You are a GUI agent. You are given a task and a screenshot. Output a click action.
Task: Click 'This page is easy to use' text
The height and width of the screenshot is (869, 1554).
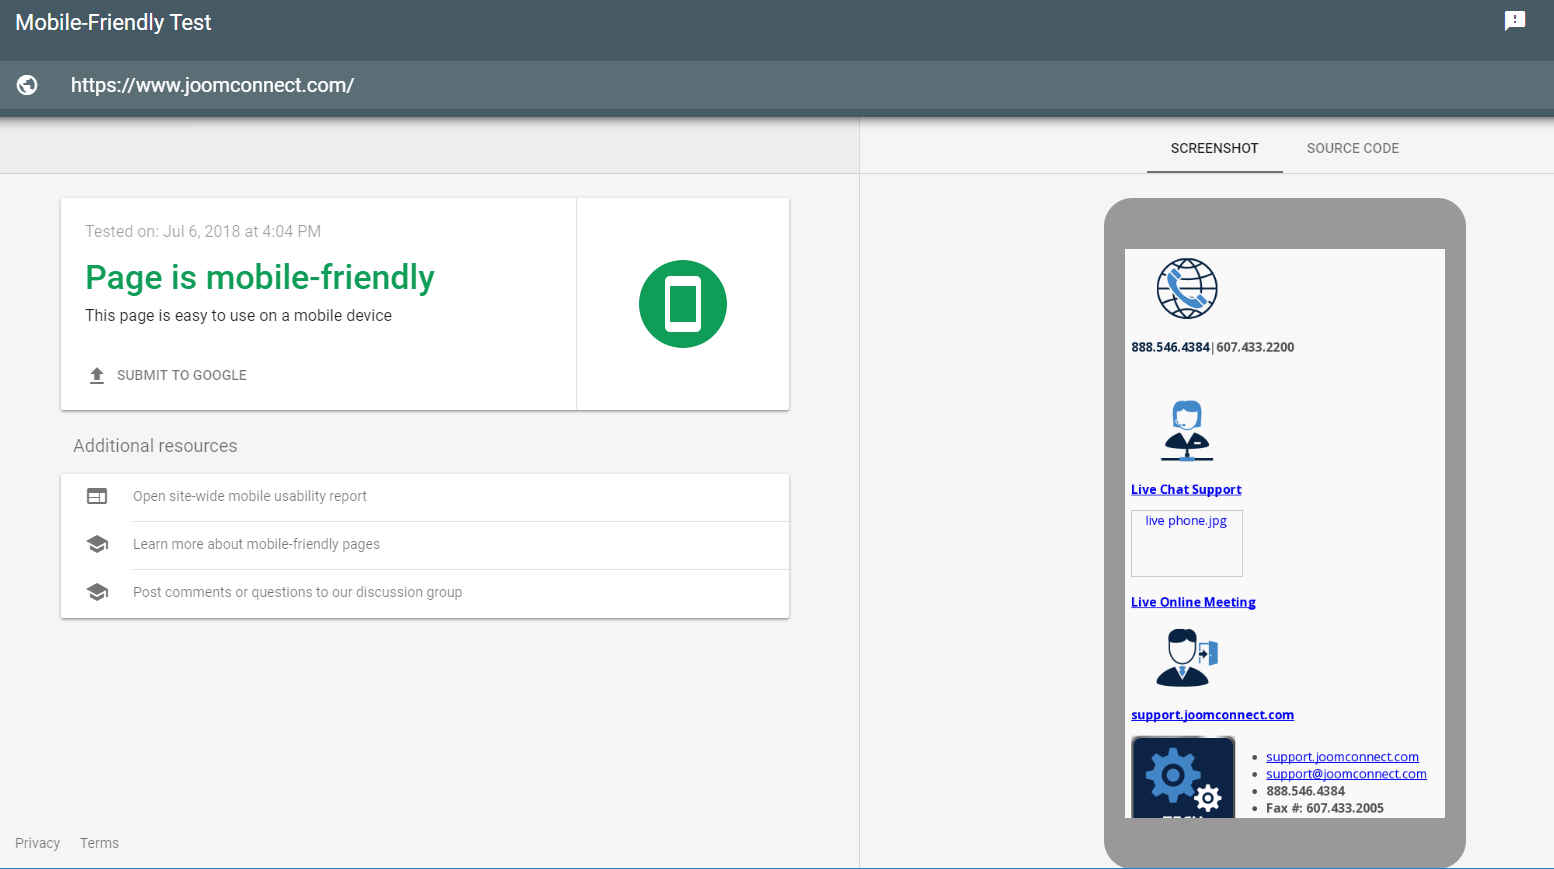click(x=238, y=315)
